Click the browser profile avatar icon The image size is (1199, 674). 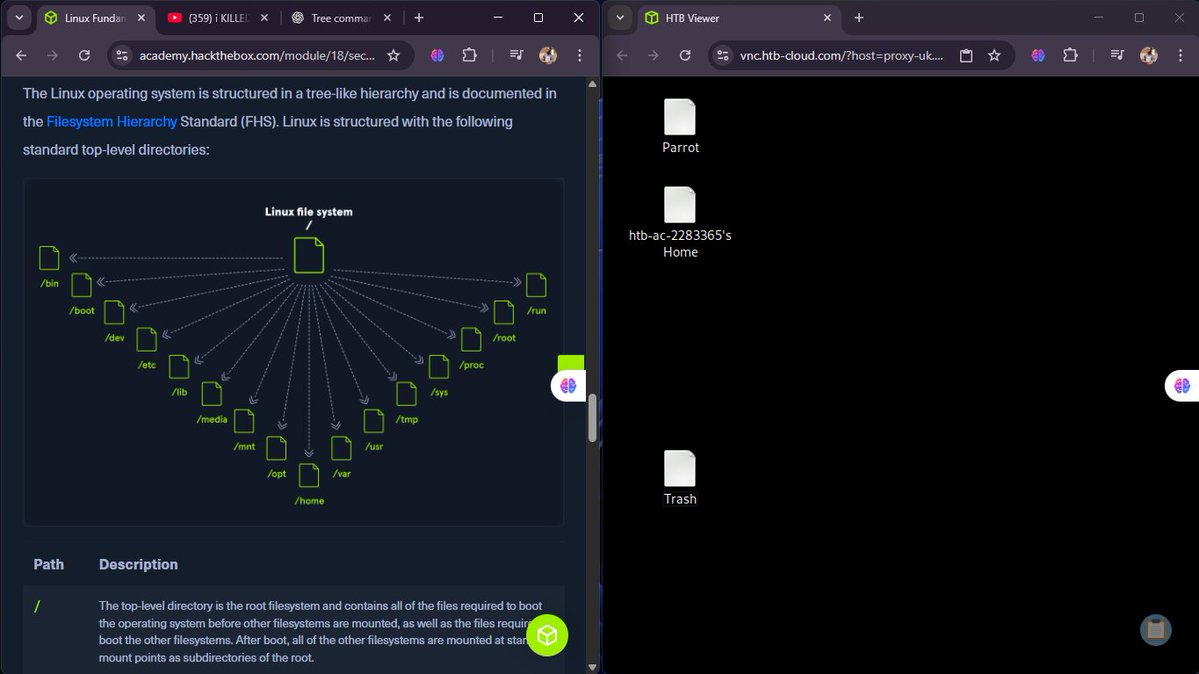(x=548, y=55)
